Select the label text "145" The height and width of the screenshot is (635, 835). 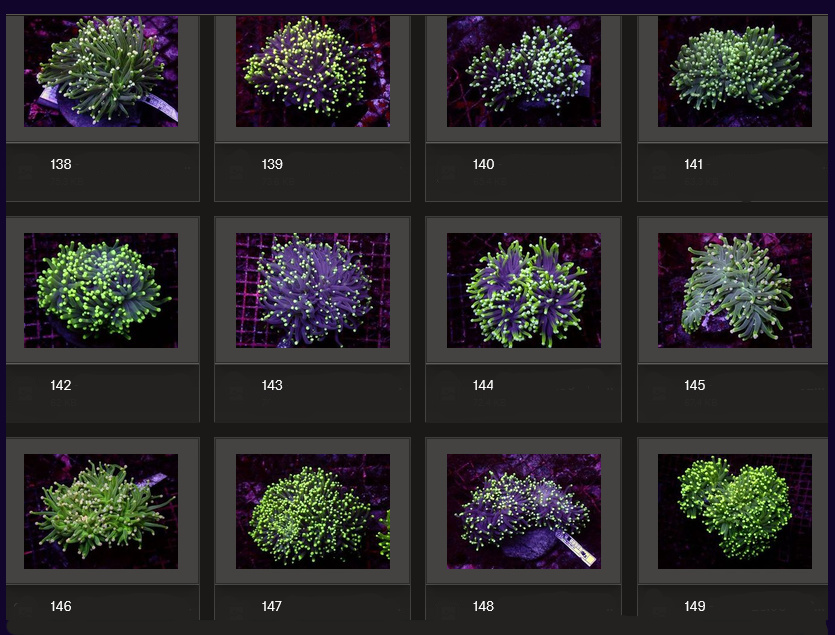(x=694, y=385)
